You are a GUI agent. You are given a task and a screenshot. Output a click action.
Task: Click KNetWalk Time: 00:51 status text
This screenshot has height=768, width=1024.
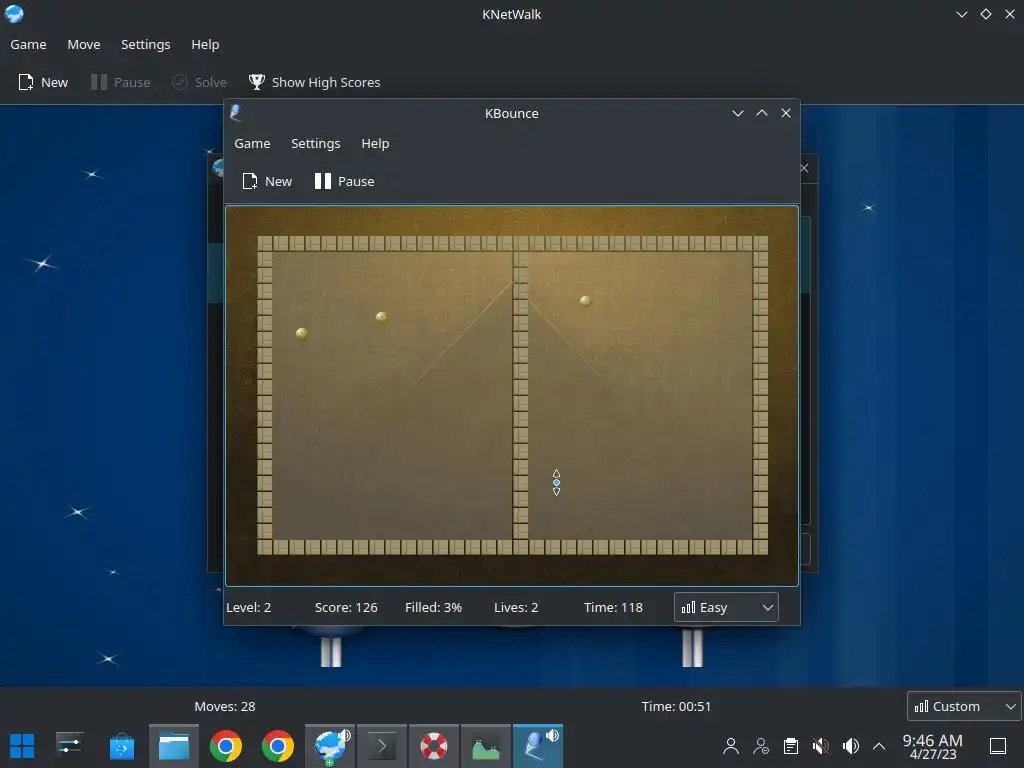(676, 706)
